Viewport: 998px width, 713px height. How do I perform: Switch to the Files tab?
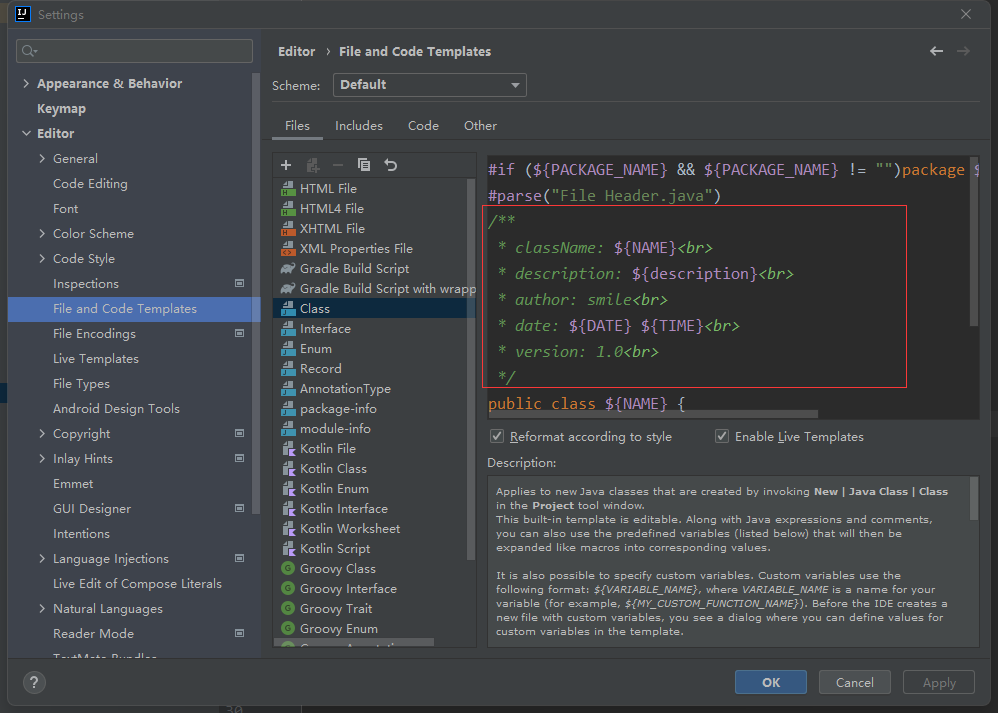pyautogui.click(x=297, y=126)
